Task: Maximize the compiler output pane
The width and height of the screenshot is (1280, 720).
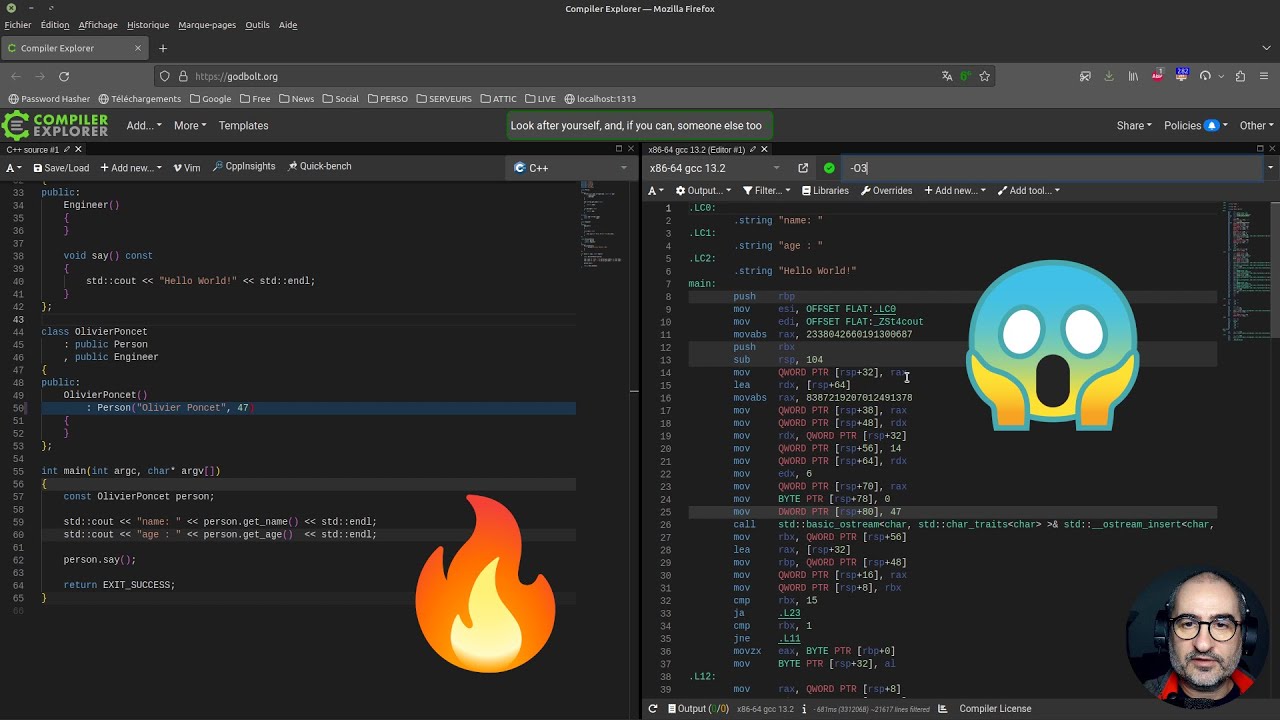Action: point(1259,149)
